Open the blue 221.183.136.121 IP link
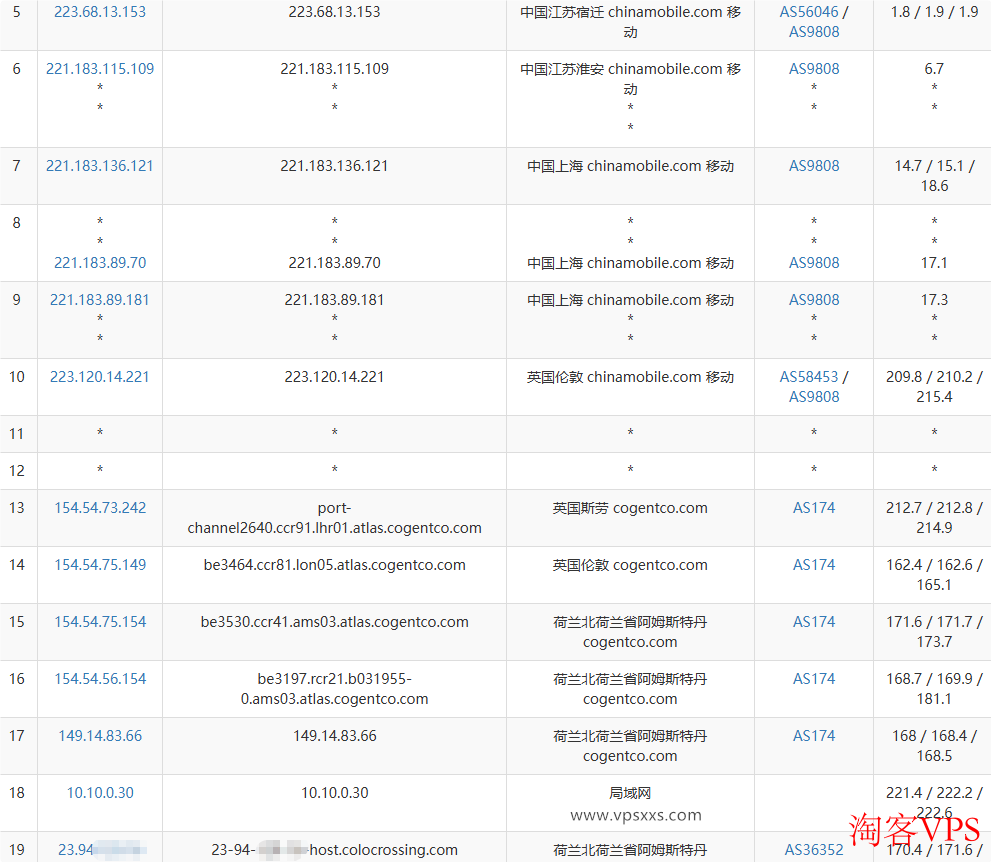 pyautogui.click(x=100, y=166)
